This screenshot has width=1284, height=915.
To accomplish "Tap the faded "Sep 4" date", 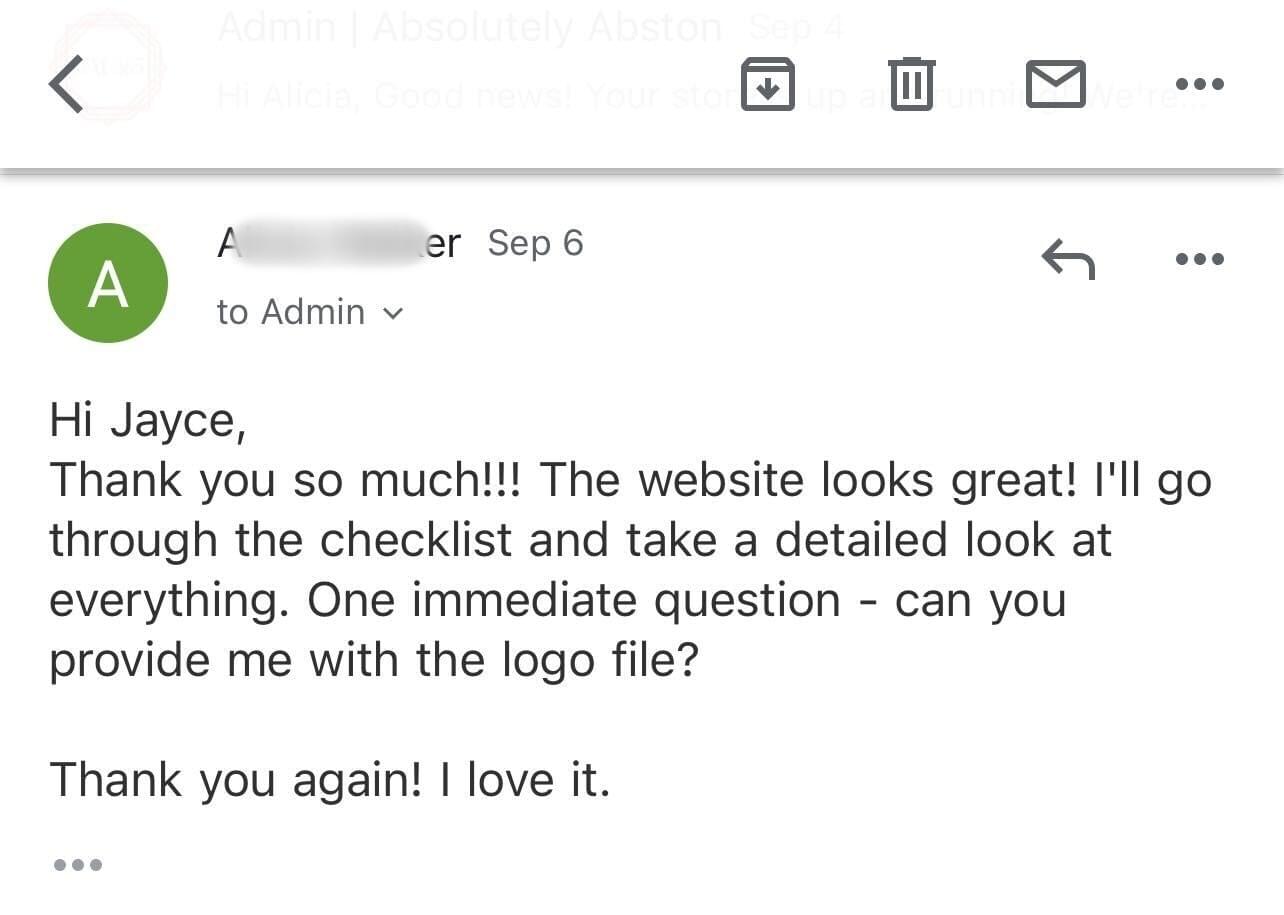I will (796, 28).
